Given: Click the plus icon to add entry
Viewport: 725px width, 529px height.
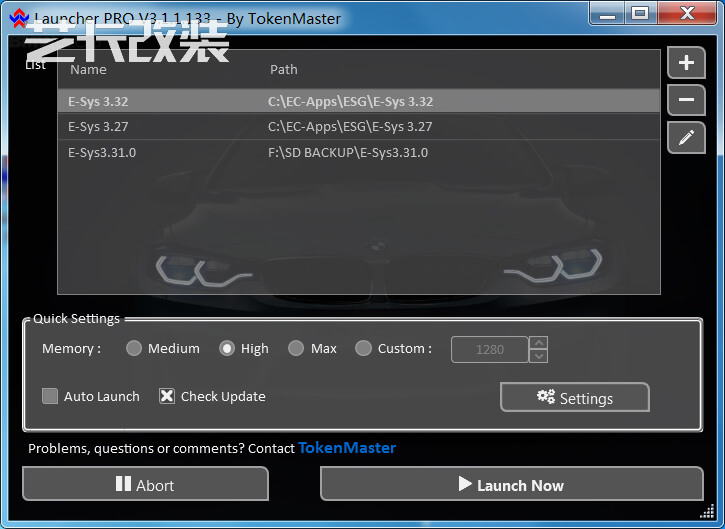Looking at the screenshot, I should pyautogui.click(x=686, y=63).
